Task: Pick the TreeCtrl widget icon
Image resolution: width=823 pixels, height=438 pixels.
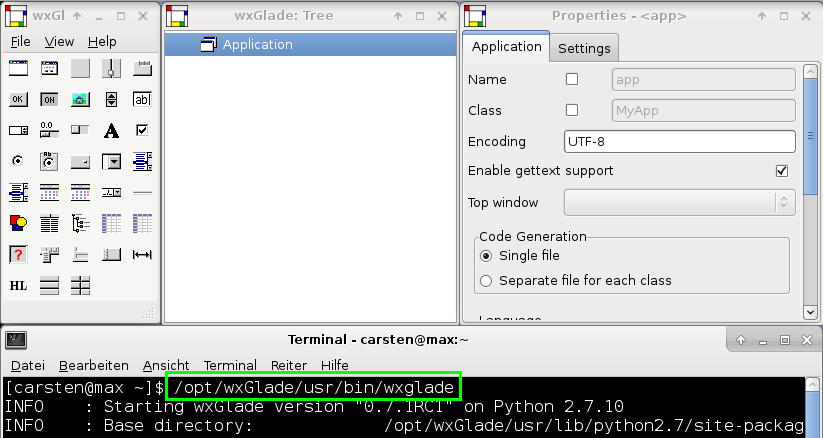Action: [x=80, y=223]
